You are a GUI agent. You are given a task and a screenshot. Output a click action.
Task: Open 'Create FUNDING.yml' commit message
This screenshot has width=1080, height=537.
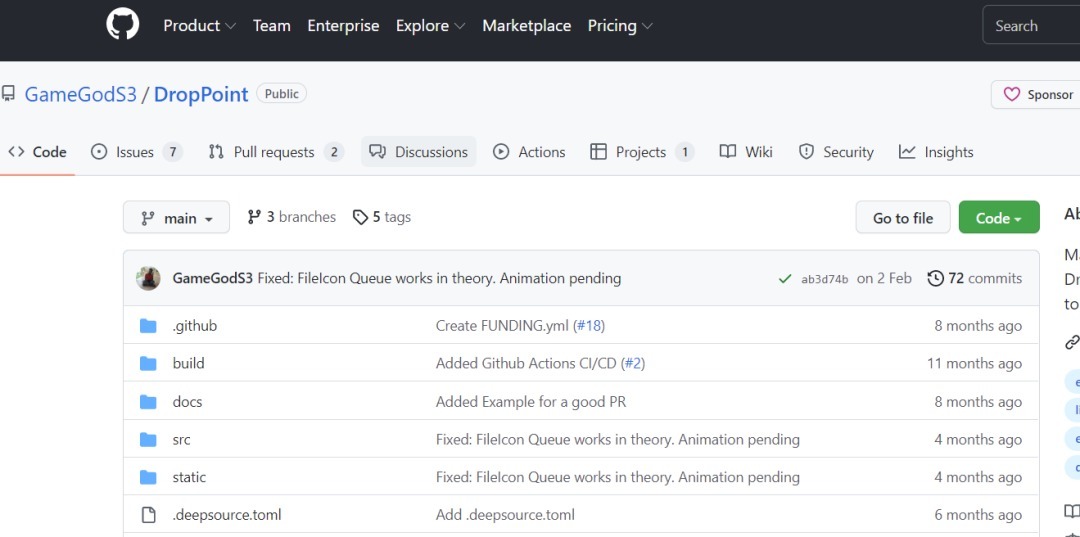[x=503, y=326]
